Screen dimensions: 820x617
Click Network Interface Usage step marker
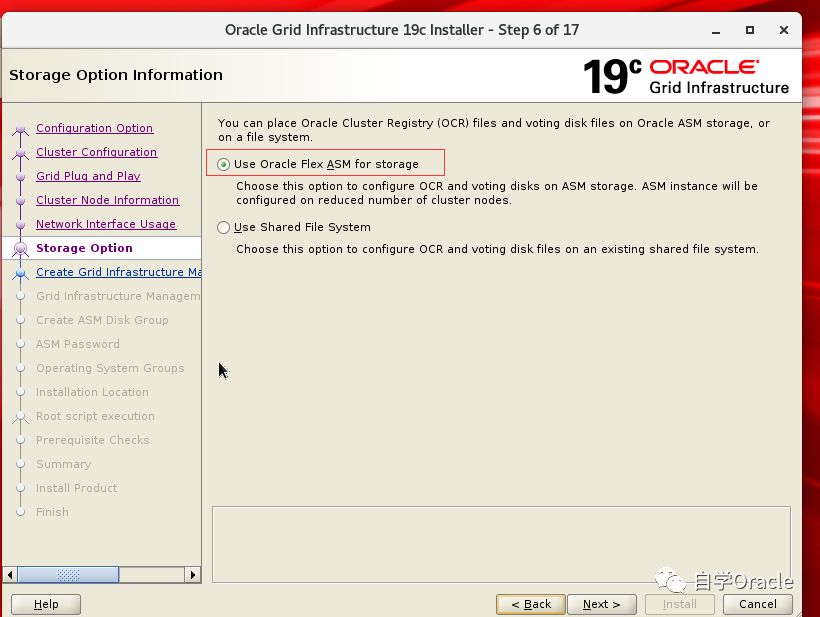[x=20, y=225]
